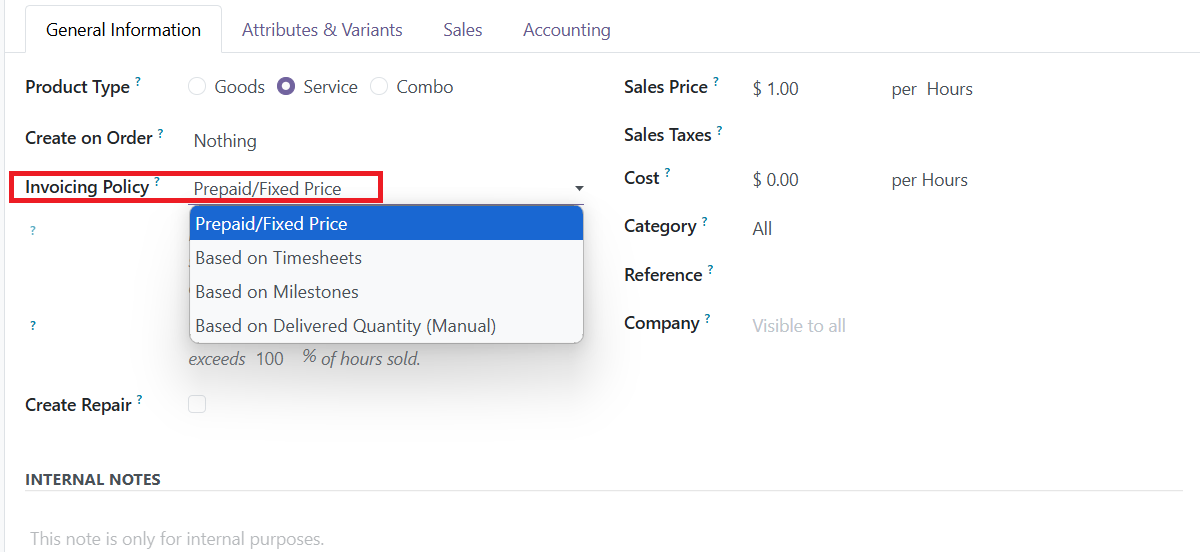Show help tooltip for Reference
Viewport: 1200px width, 552px height.
[711, 270]
